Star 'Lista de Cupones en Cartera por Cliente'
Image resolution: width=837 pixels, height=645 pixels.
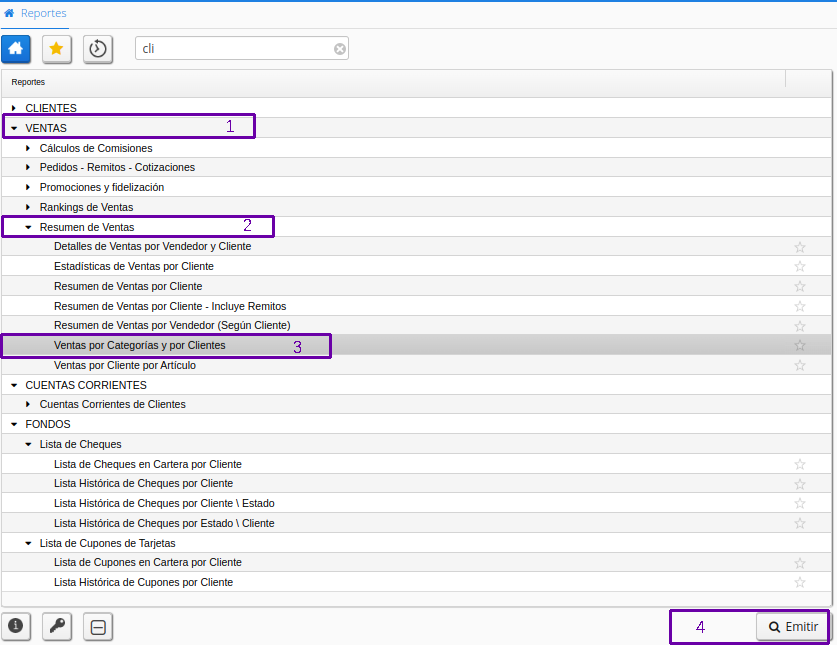coord(799,563)
